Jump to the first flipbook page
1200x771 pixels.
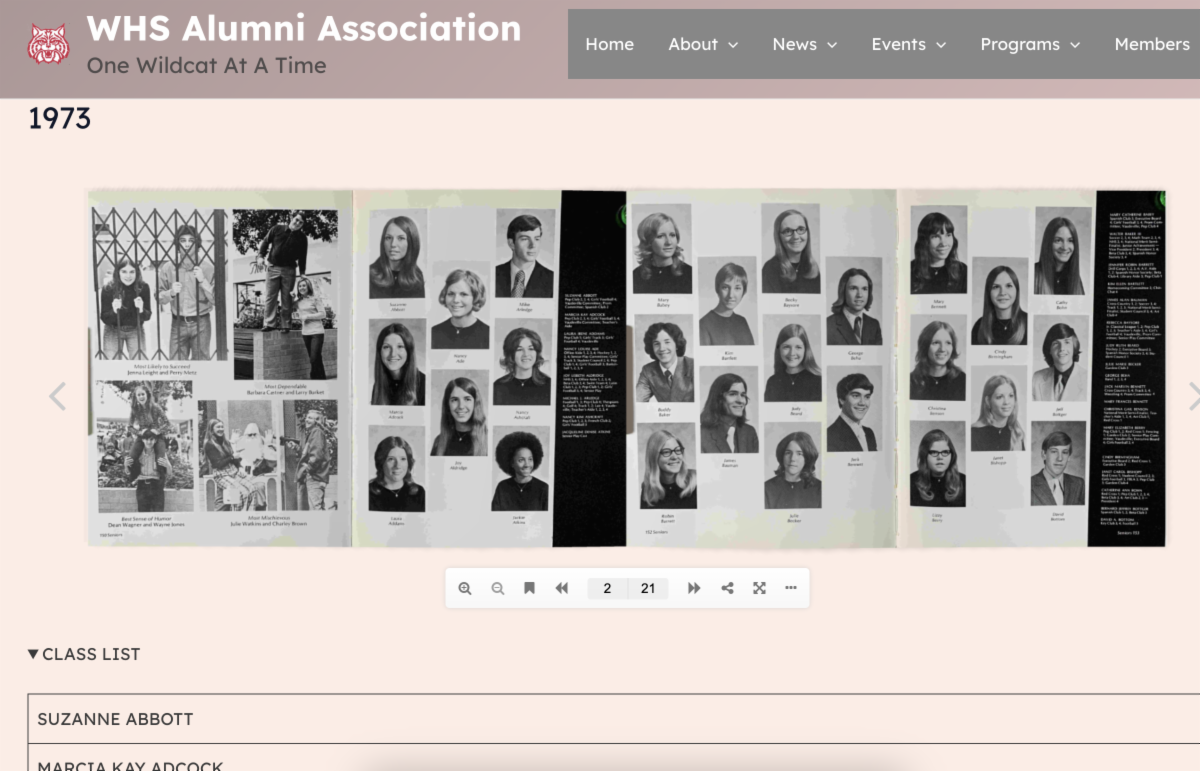(562, 588)
